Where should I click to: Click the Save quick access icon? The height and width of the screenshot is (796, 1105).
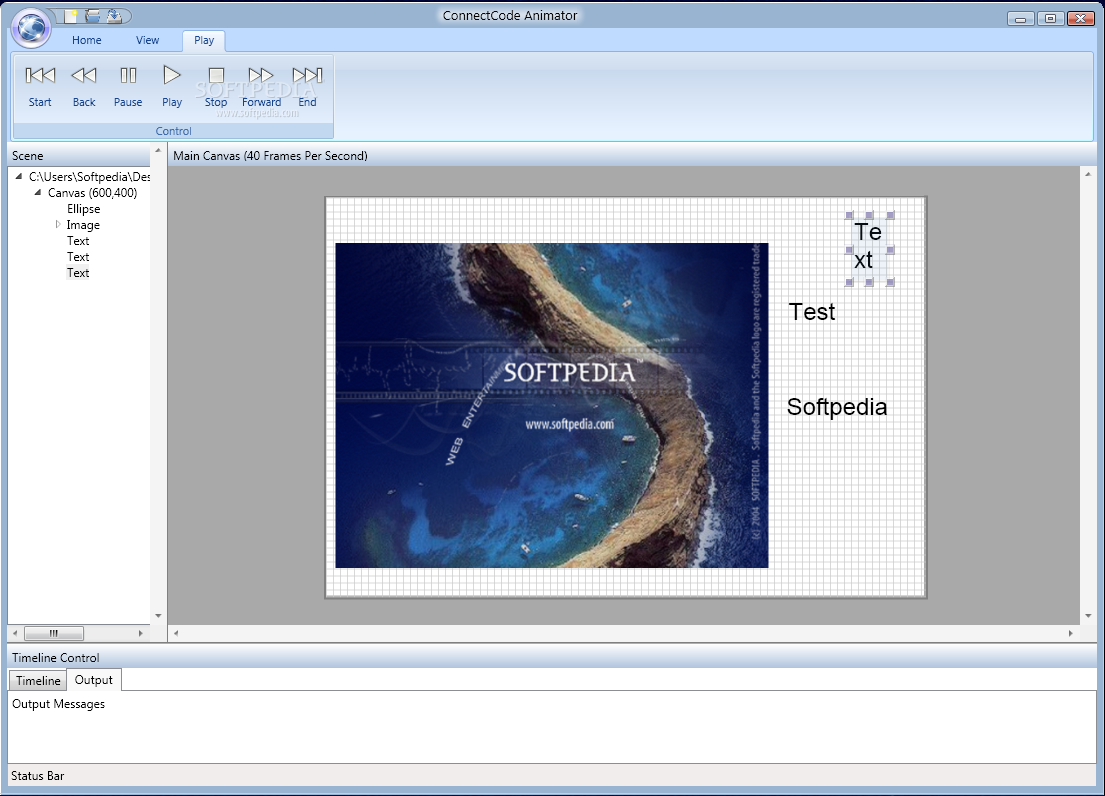click(x=114, y=15)
